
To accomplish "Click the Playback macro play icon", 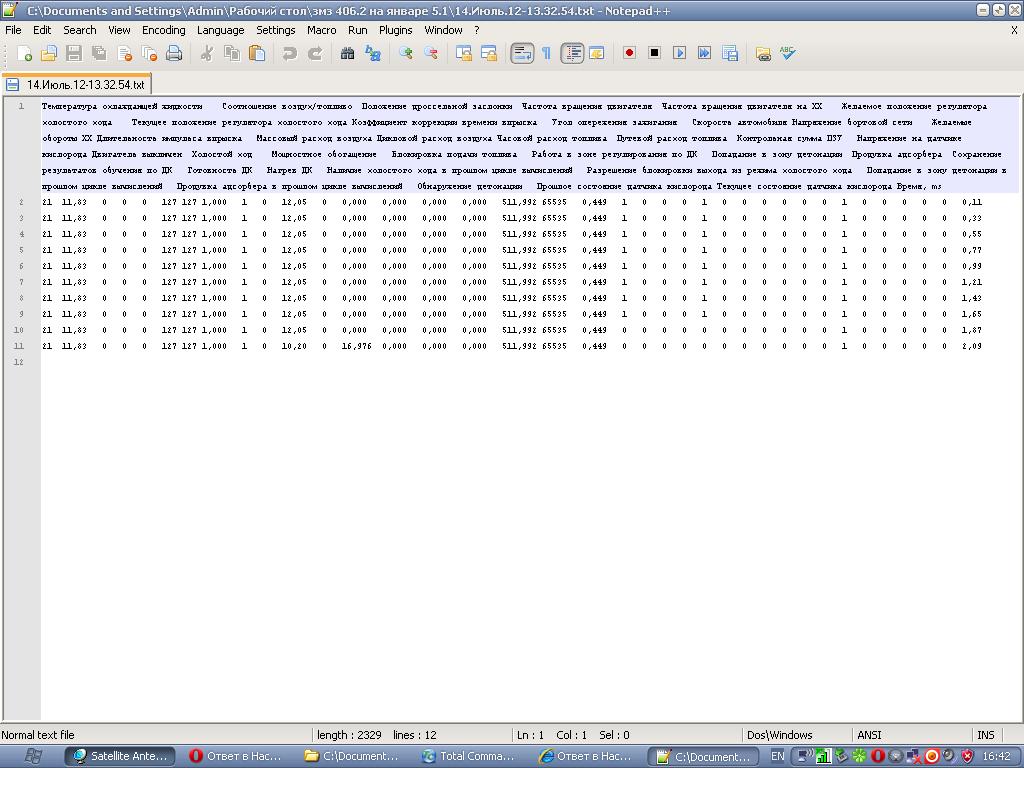I will (679, 54).
